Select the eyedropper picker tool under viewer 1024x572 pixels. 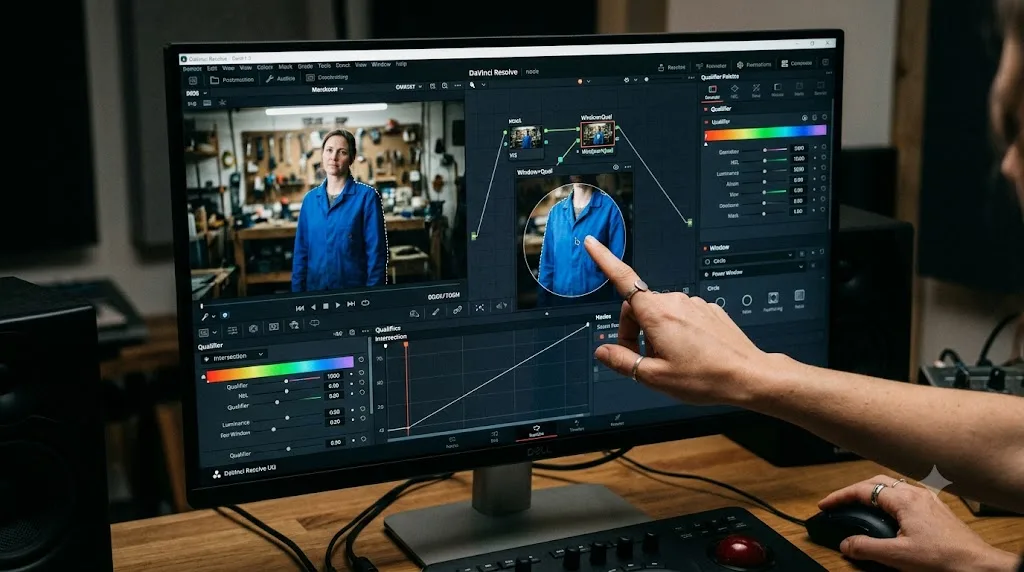click(205, 317)
